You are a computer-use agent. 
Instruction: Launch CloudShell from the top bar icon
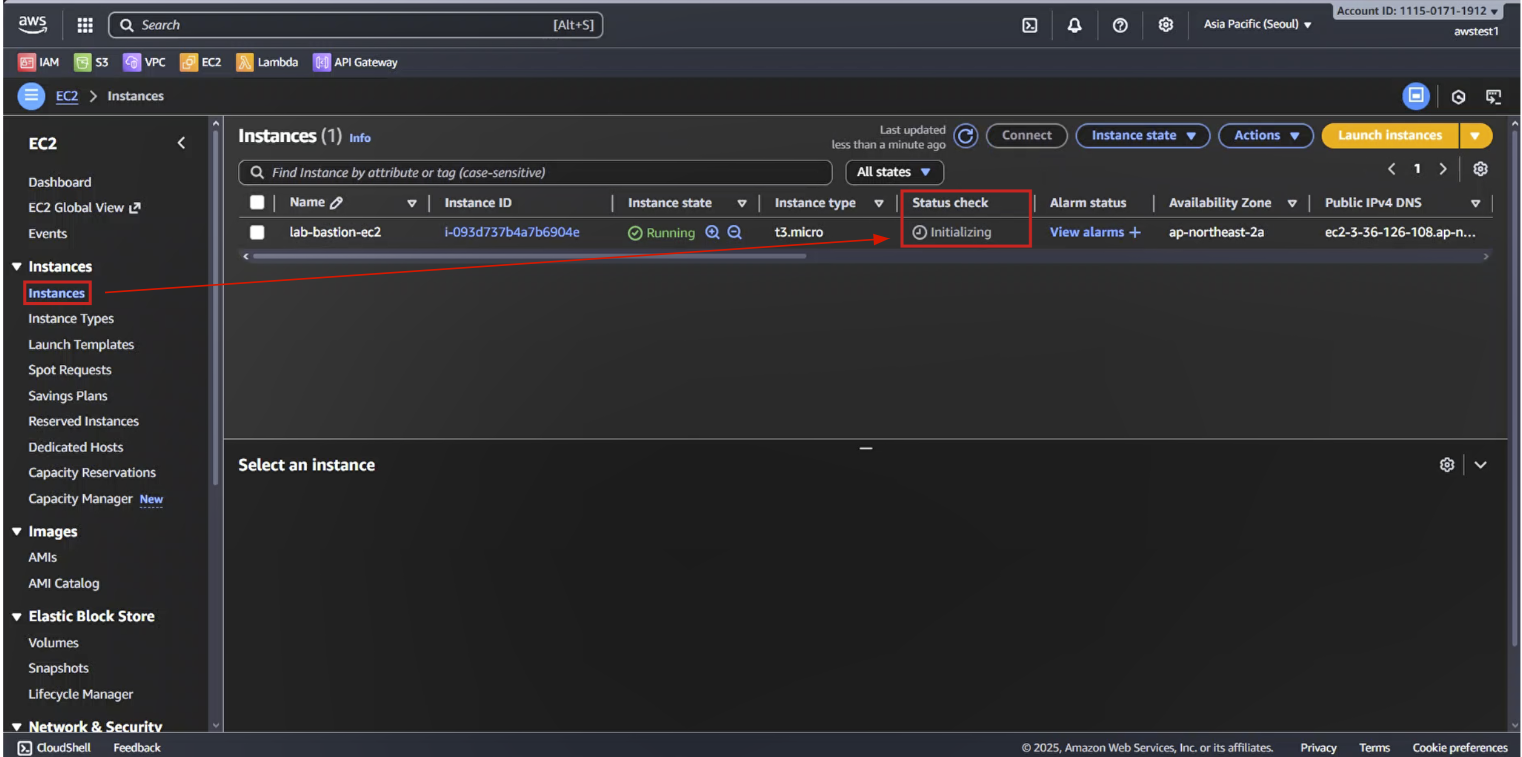tap(1029, 25)
